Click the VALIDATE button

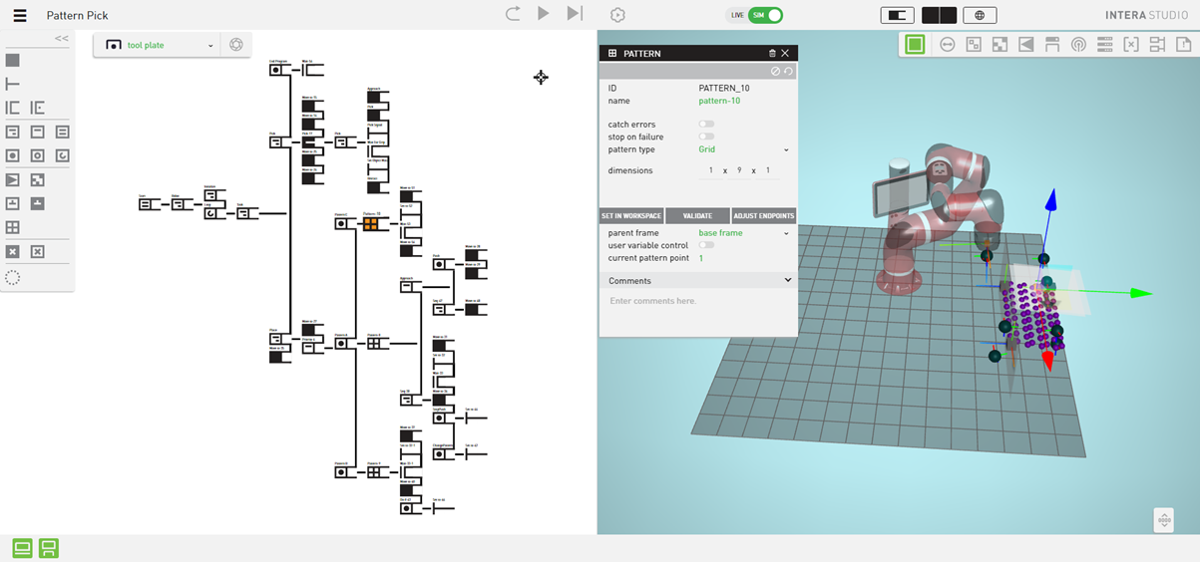pos(697,216)
